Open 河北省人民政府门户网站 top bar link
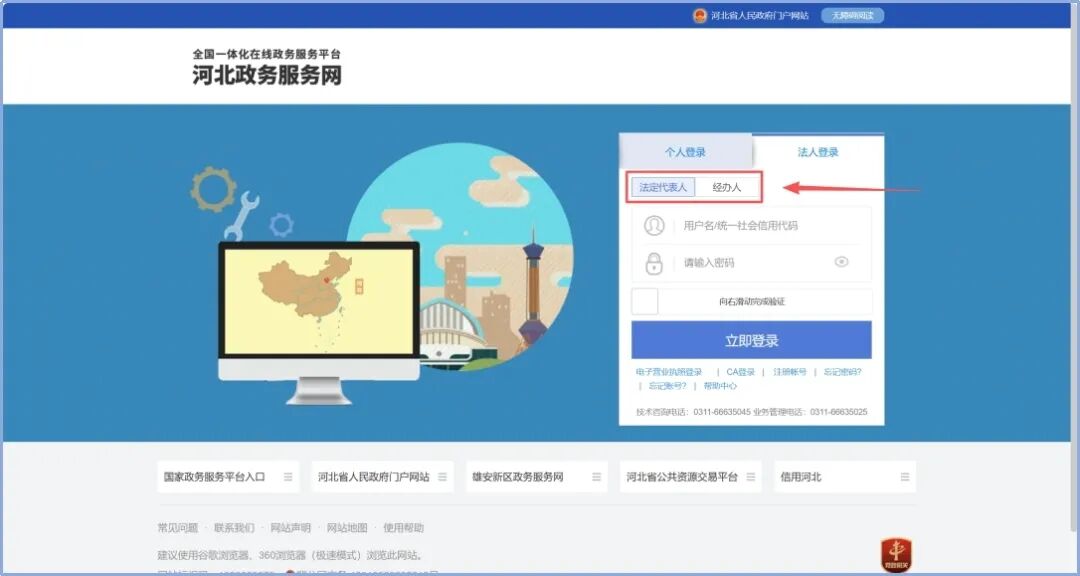This screenshot has width=1080, height=576. [x=760, y=16]
